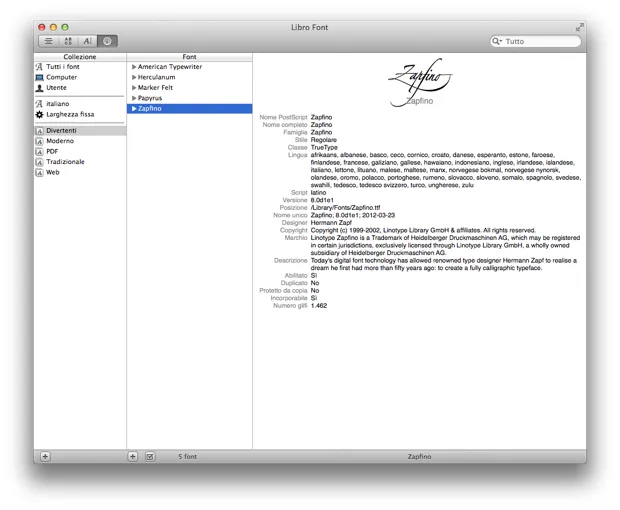Click the TrueType class value

tap(324, 147)
